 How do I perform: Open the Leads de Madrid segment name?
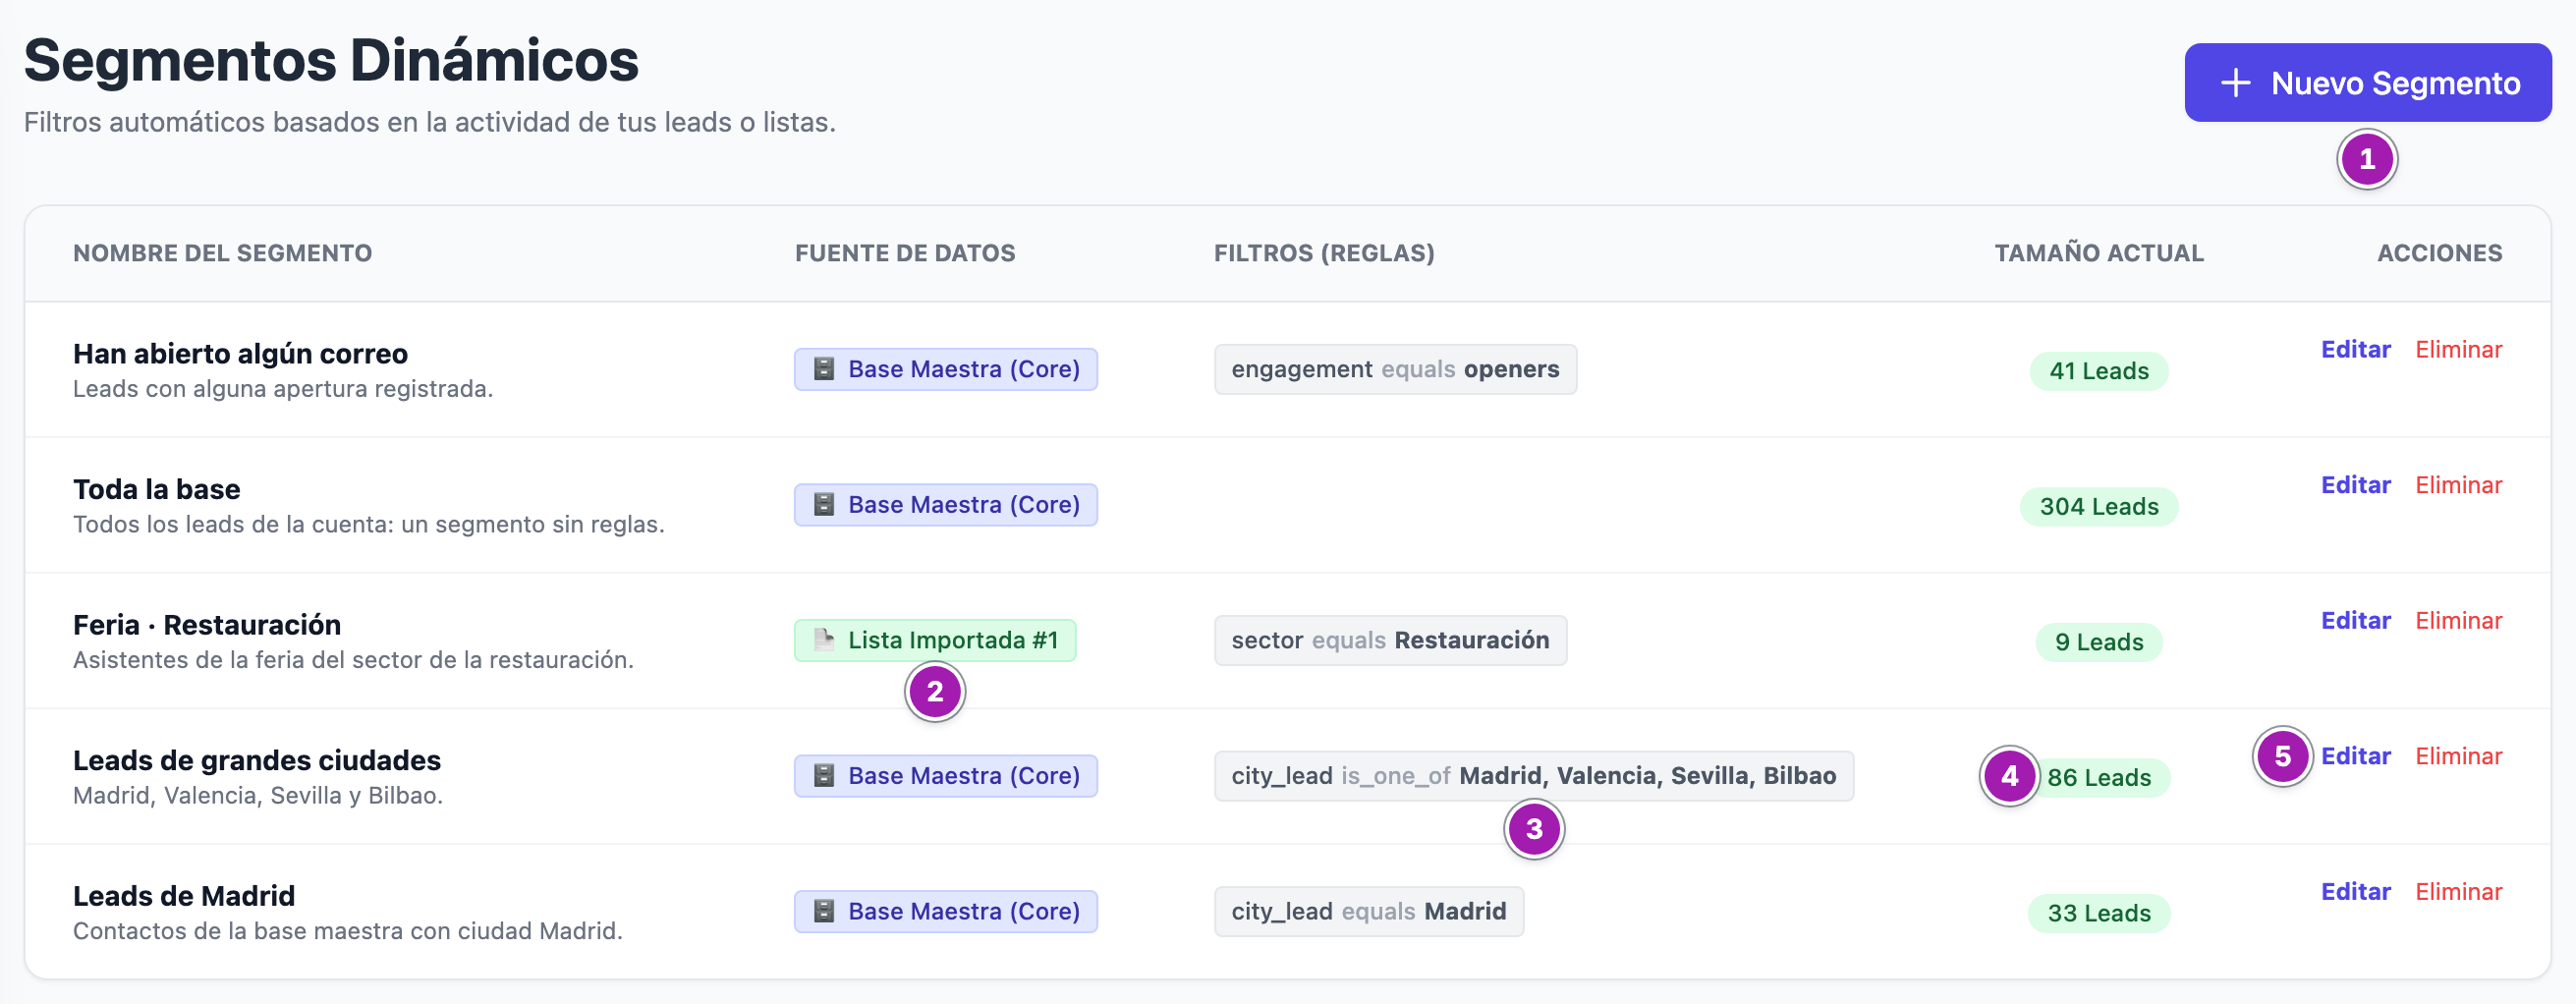184,896
